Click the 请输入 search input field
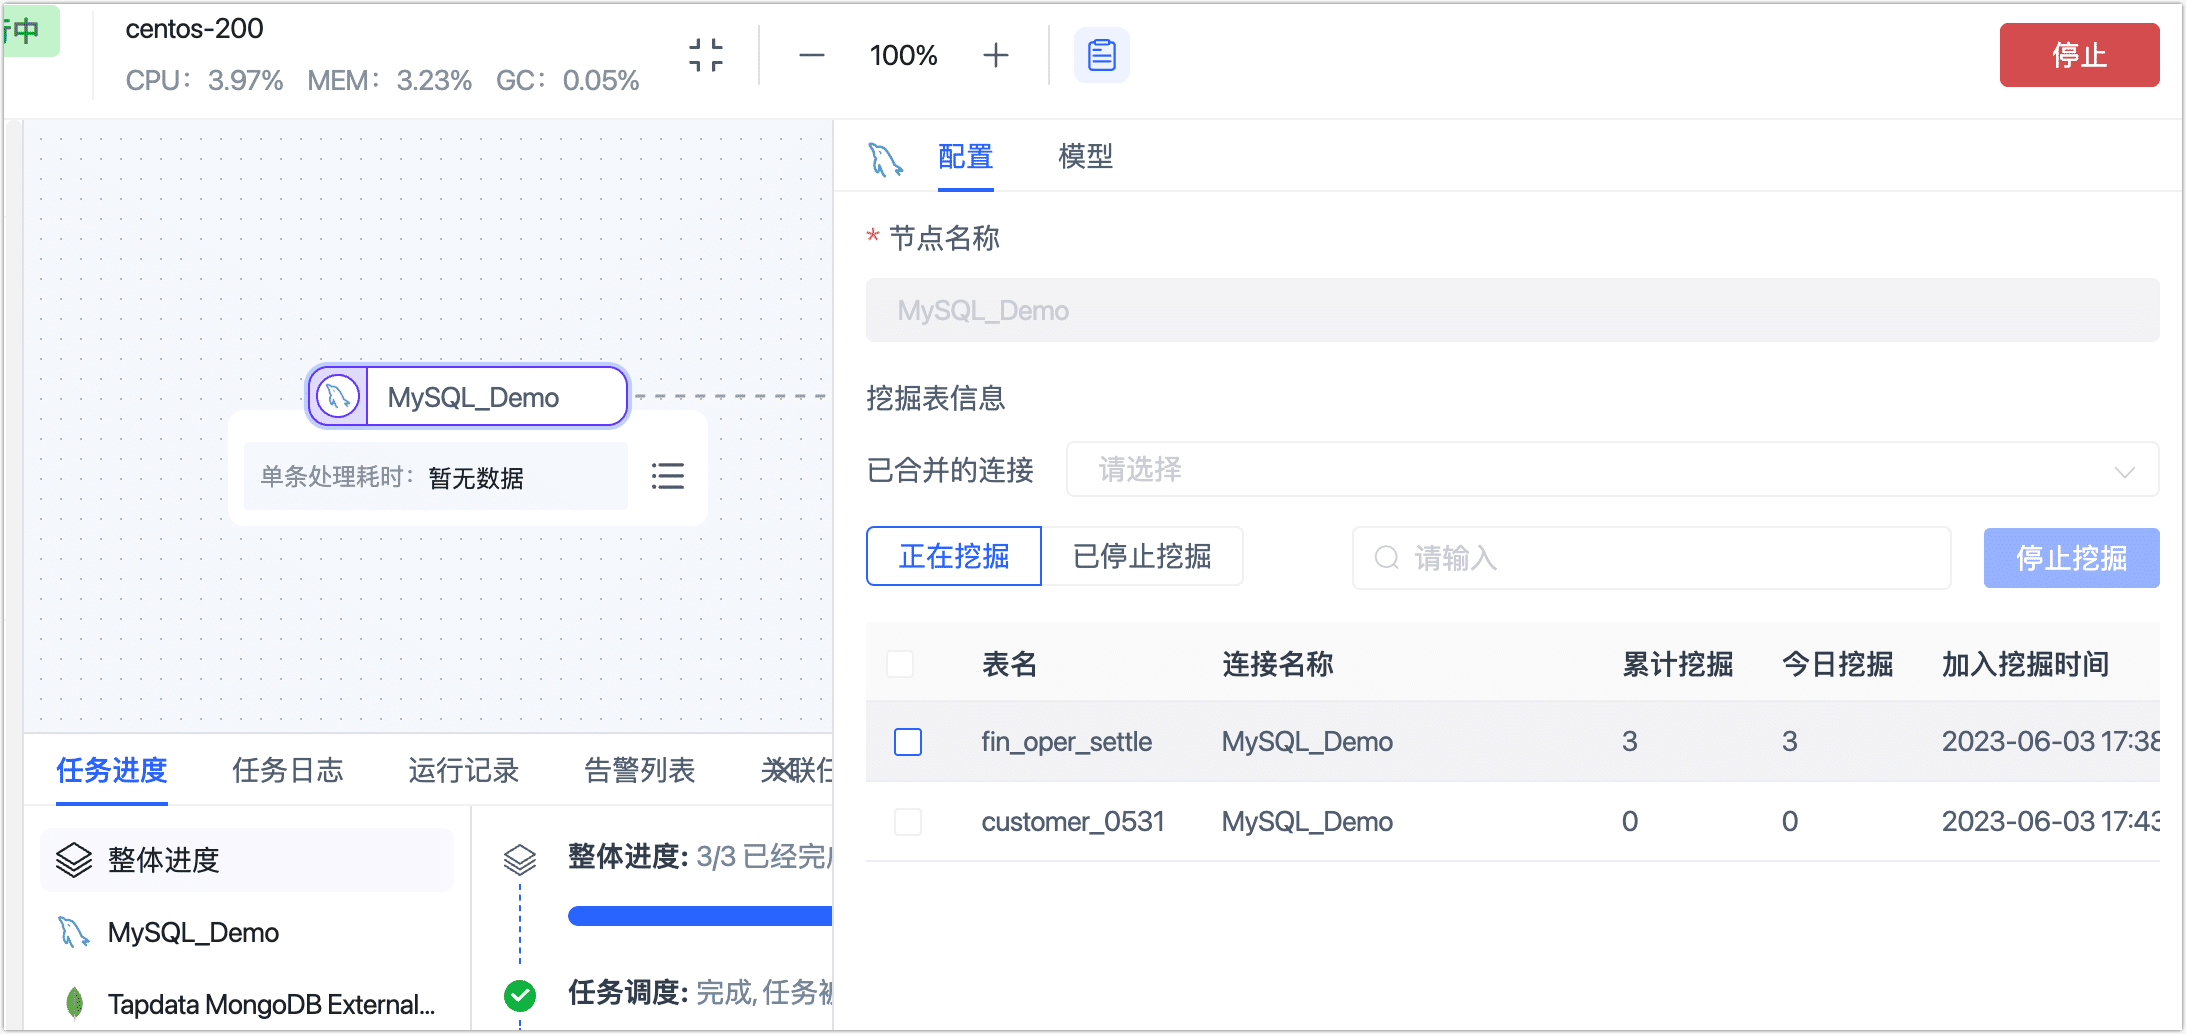Viewport: 2186px width, 1034px height. [x=1600, y=559]
